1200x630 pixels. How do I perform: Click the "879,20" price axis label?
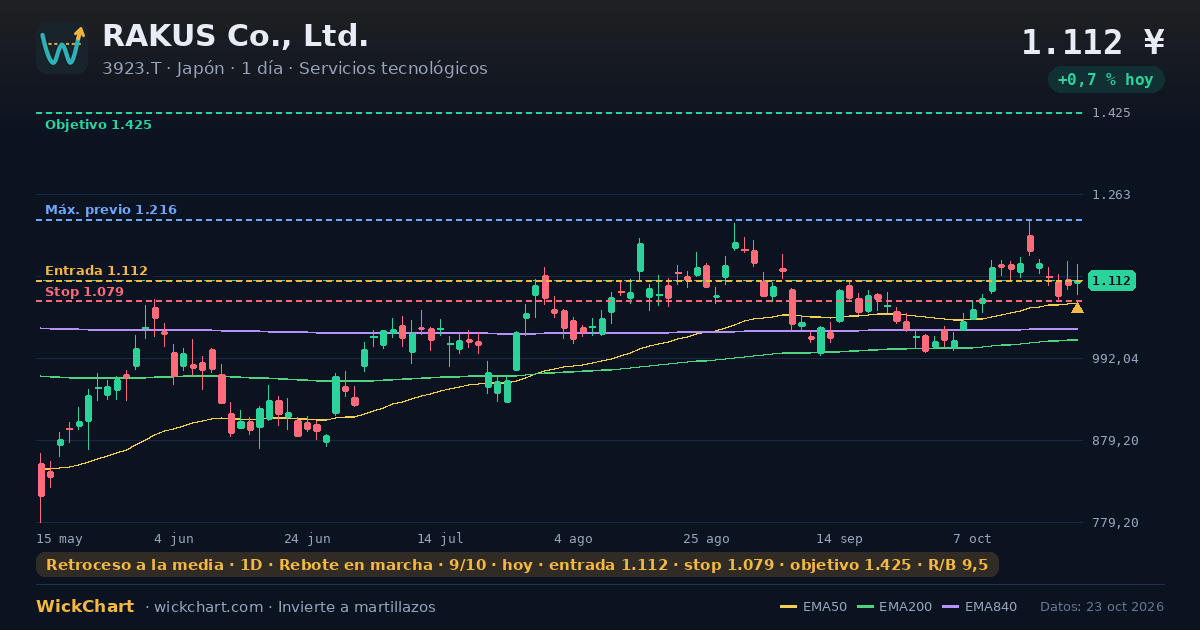(1115, 441)
